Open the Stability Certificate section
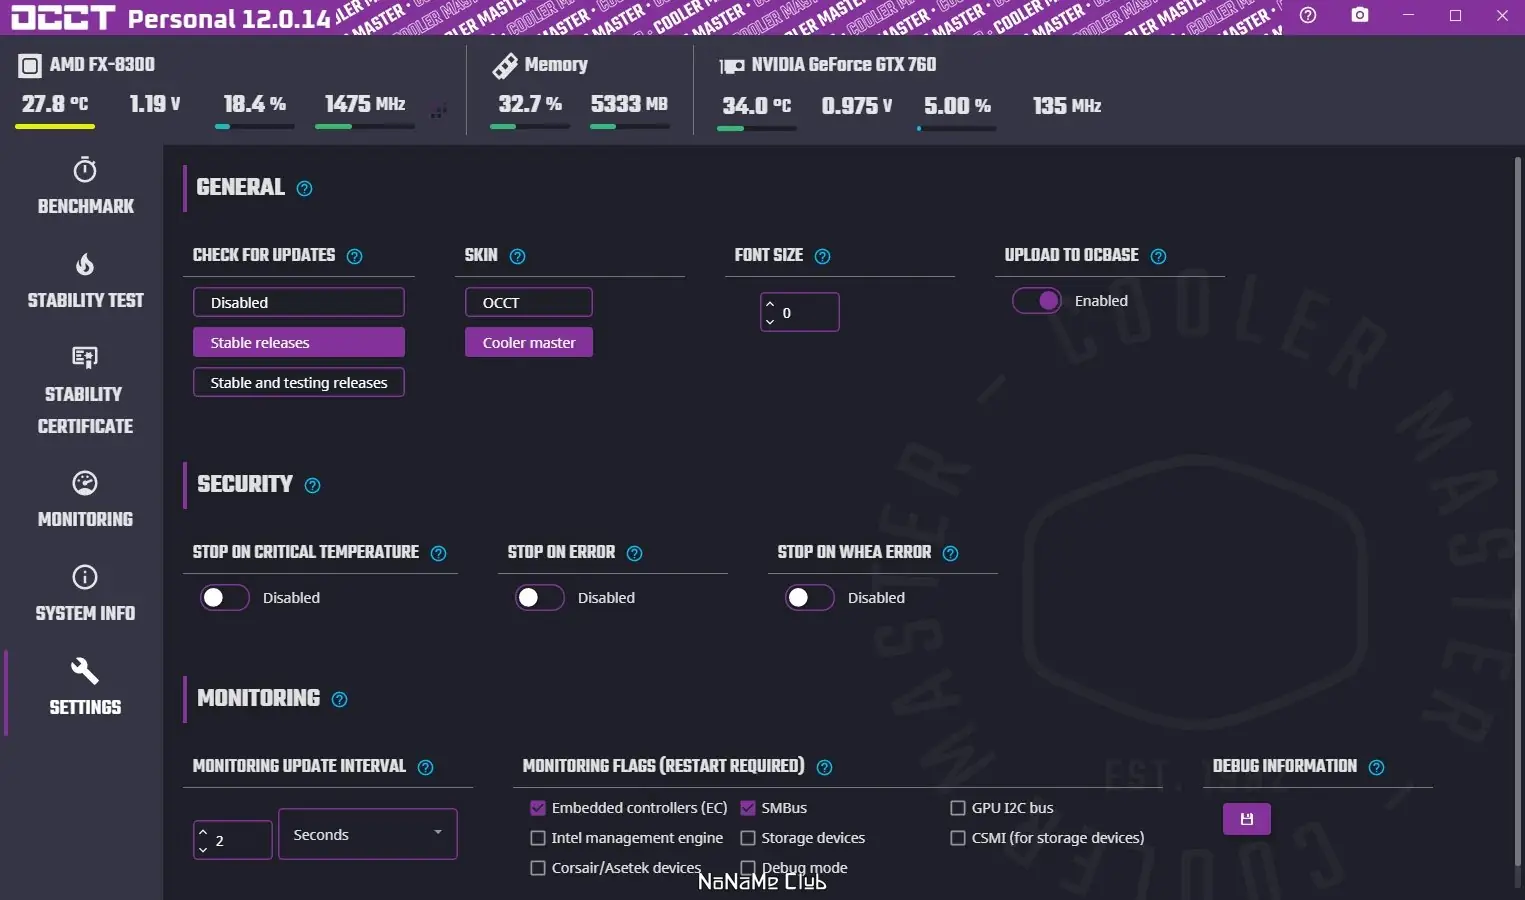 point(85,390)
